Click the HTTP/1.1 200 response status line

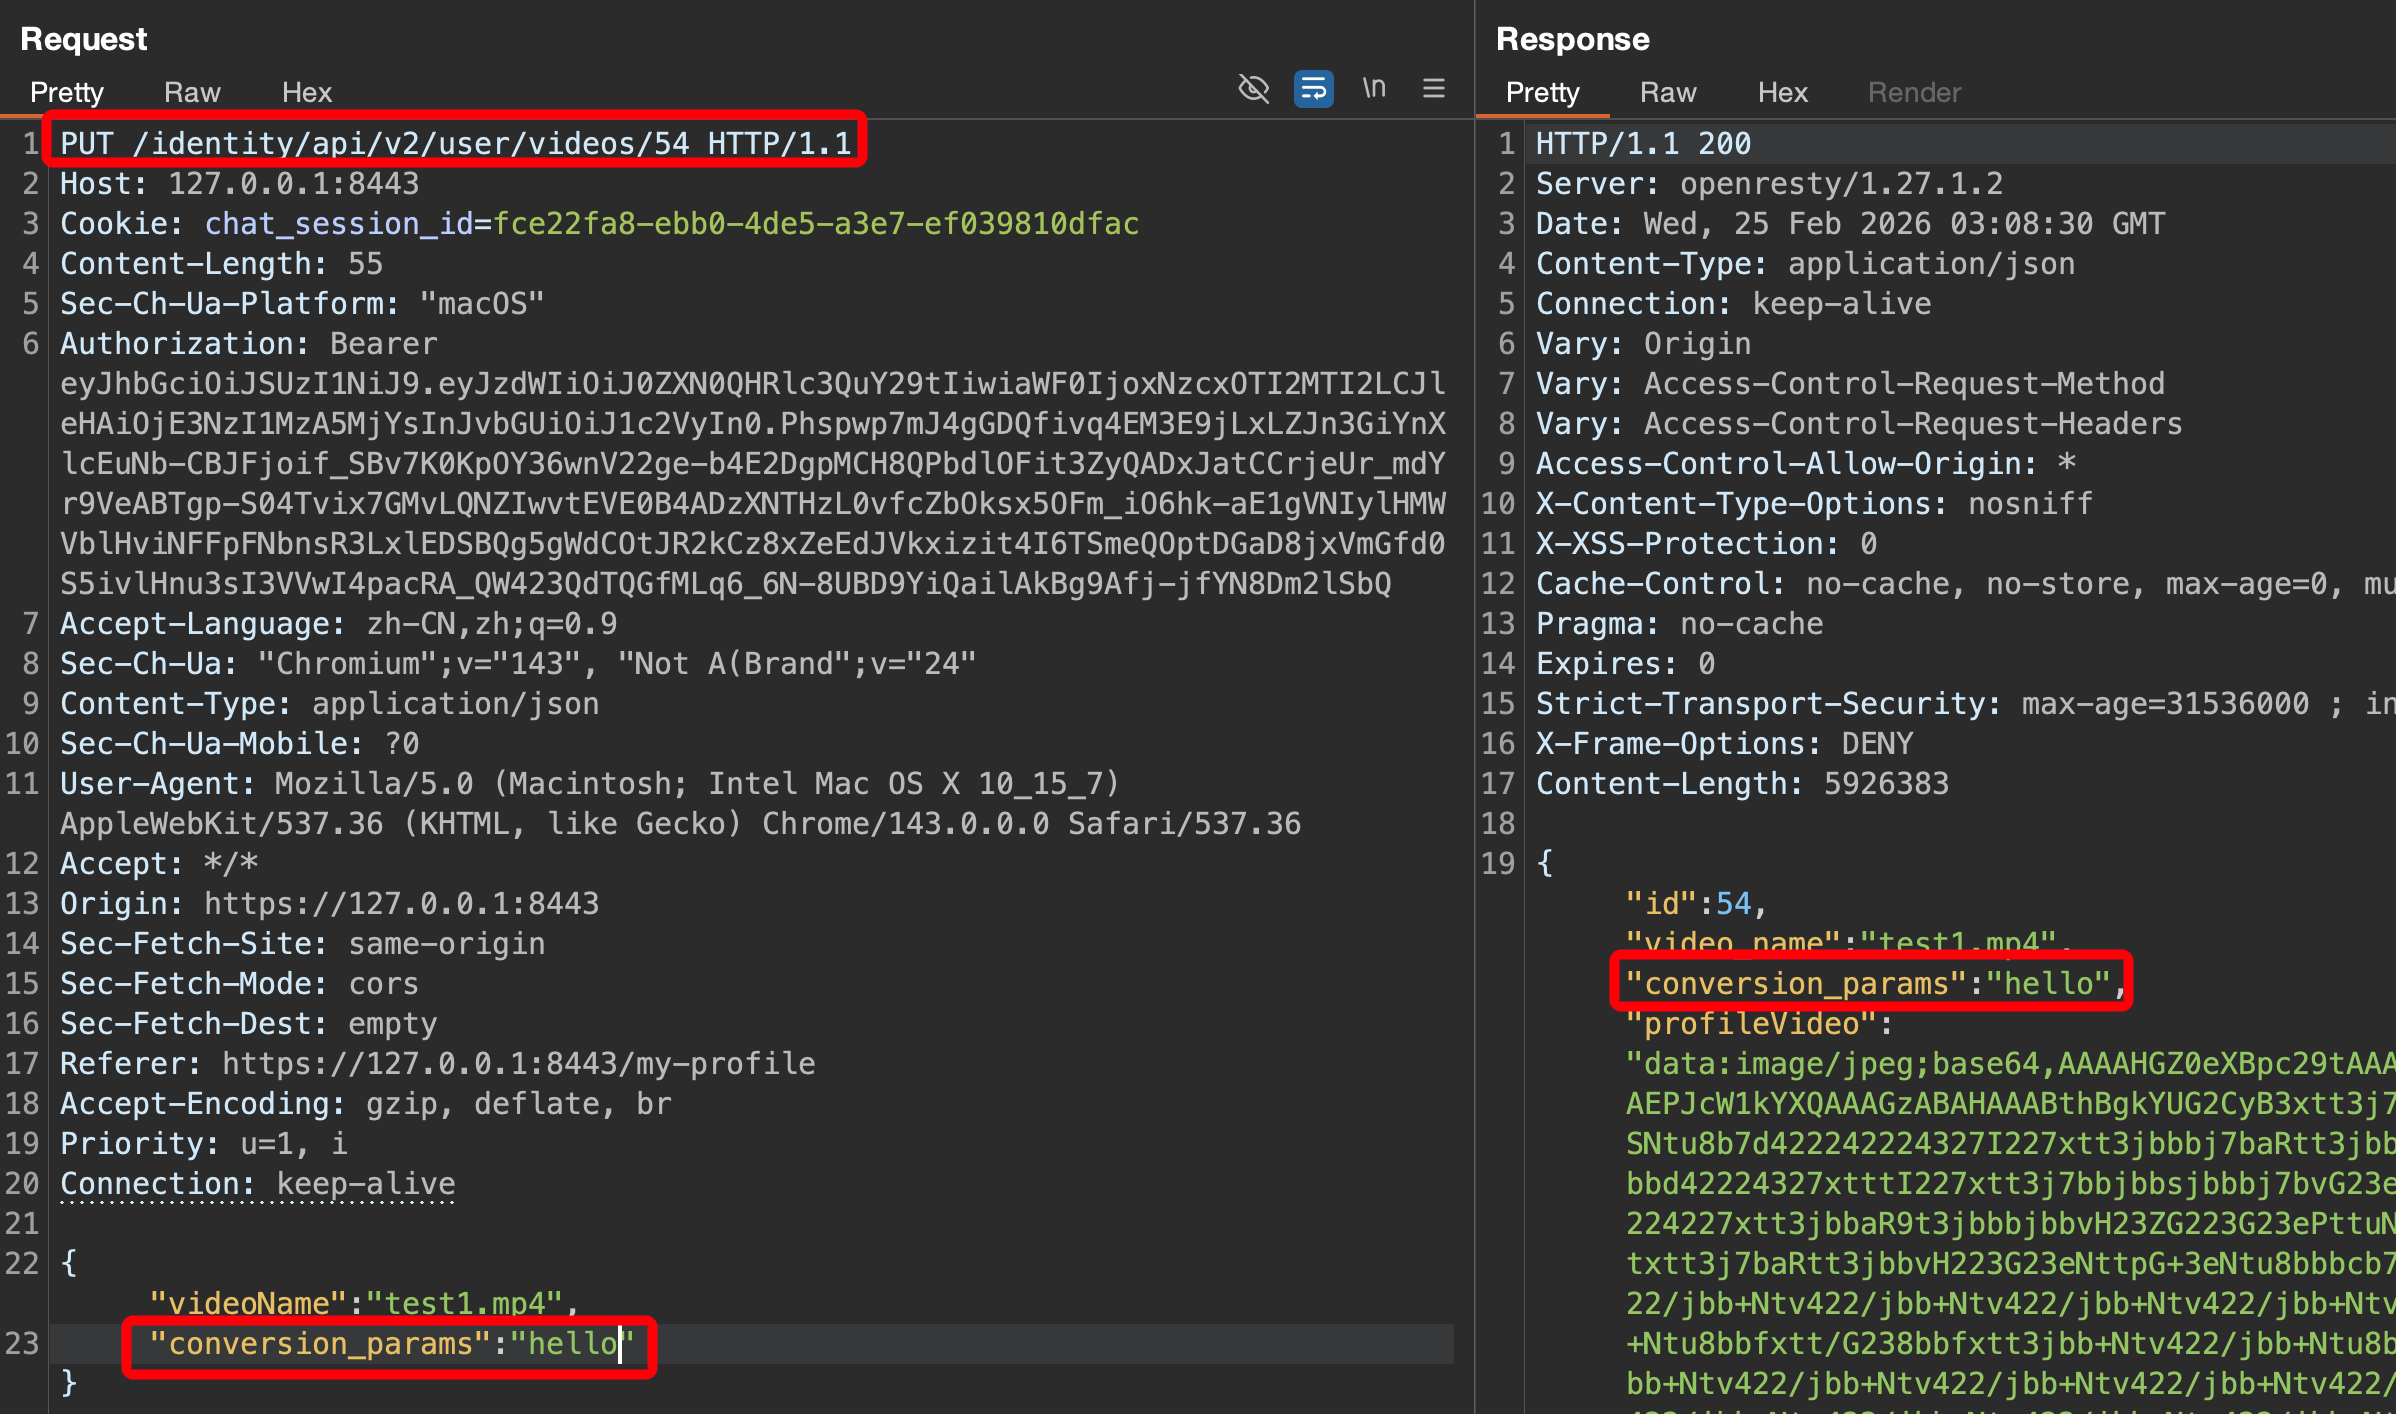pyautogui.click(x=1643, y=143)
